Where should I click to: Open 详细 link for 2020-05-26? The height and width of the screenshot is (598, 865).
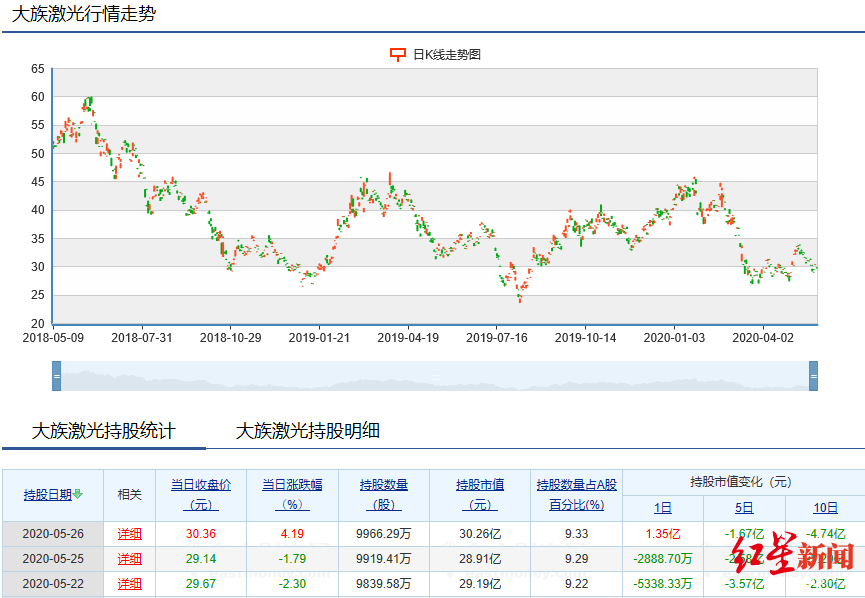click(x=130, y=534)
